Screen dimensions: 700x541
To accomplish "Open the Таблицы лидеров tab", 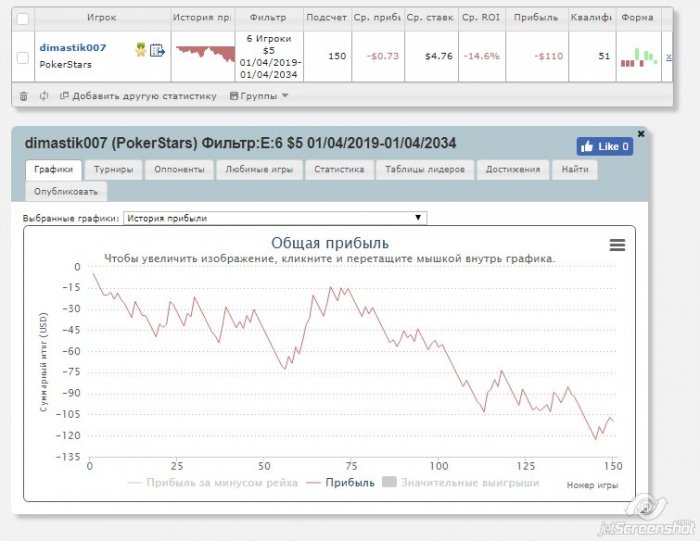I will click(425, 170).
